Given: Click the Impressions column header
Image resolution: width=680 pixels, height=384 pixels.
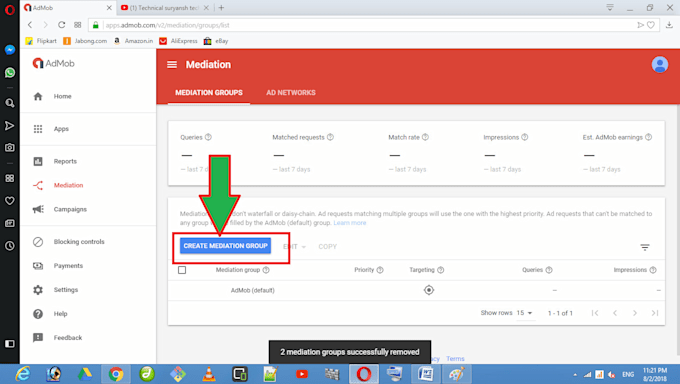Looking at the screenshot, I should 630,270.
